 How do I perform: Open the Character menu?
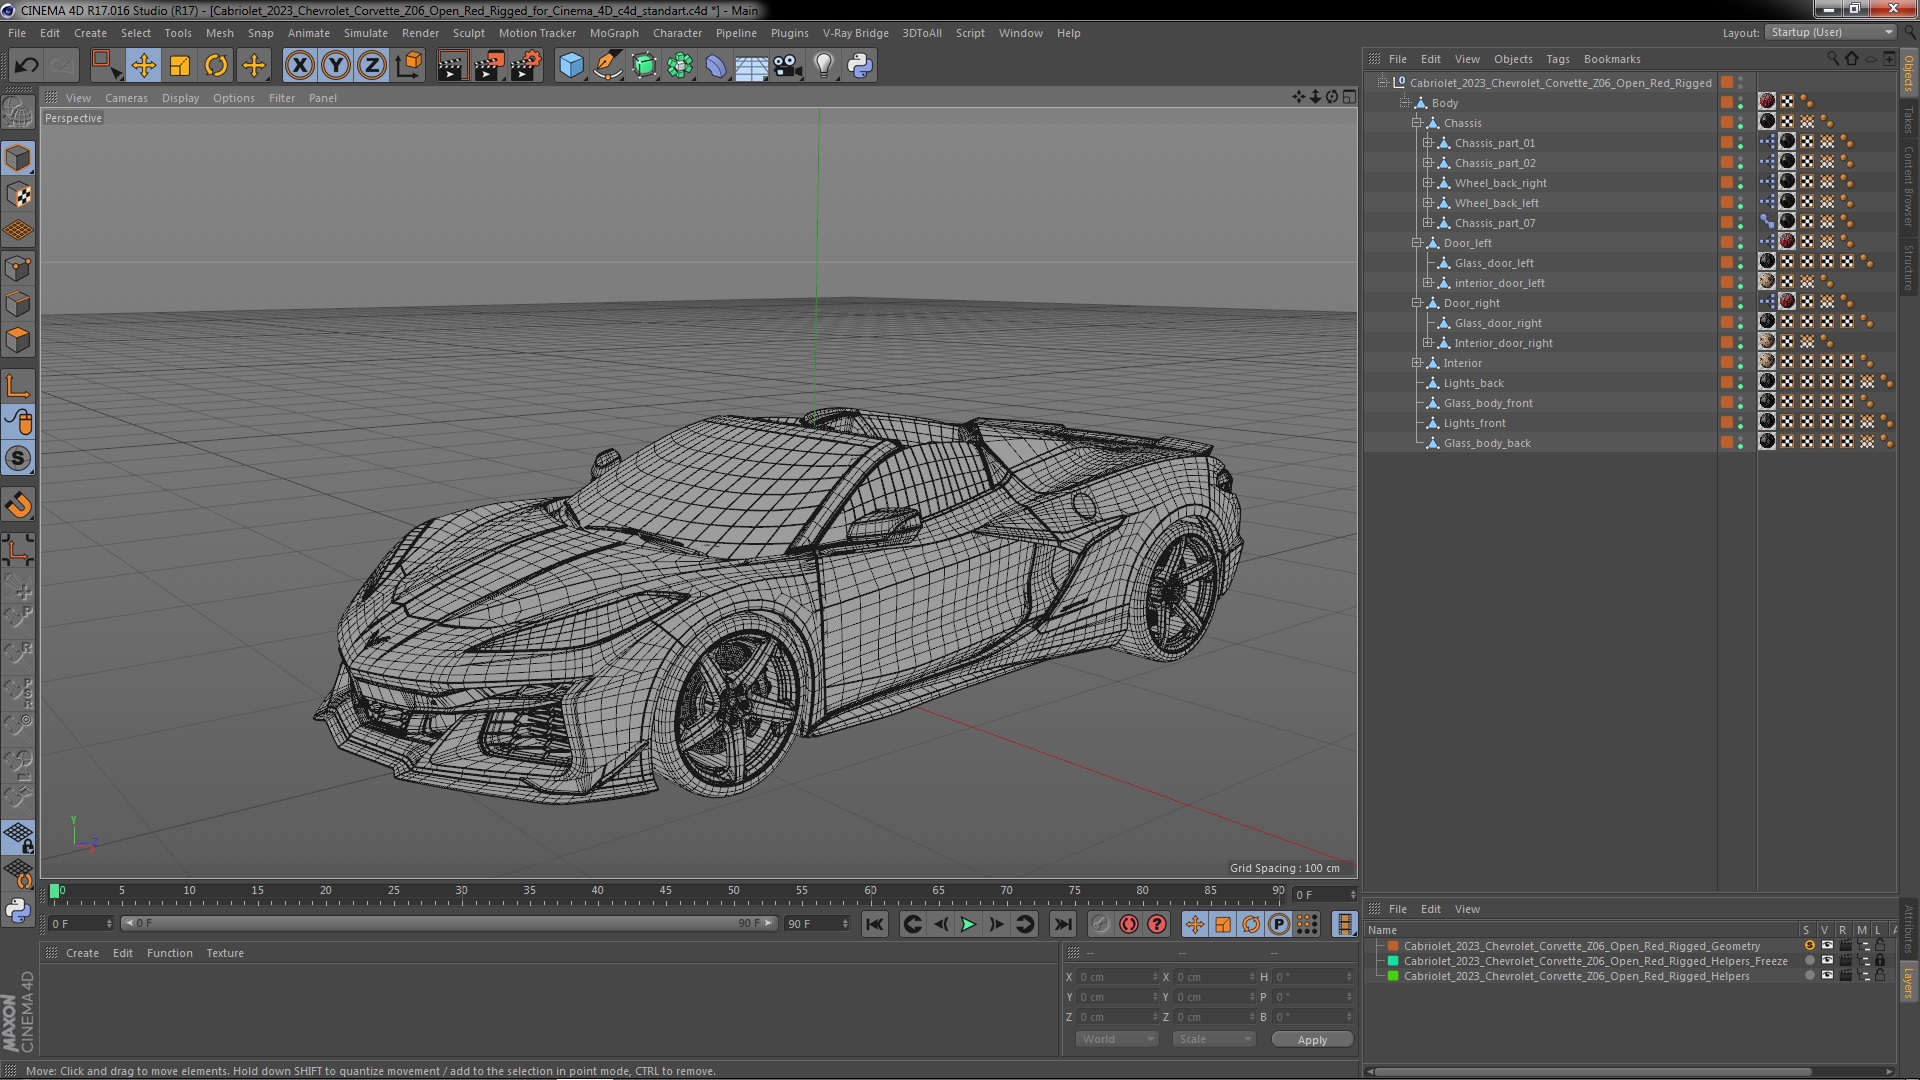click(677, 33)
